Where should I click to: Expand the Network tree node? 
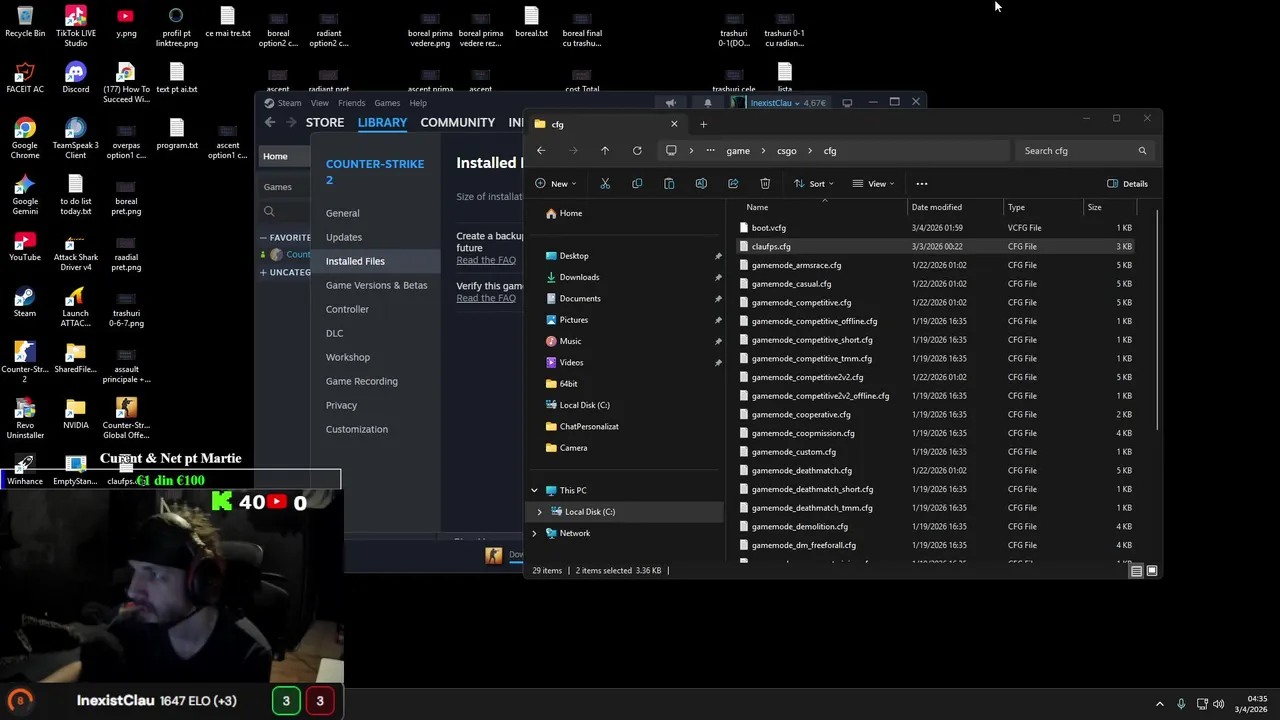(534, 533)
